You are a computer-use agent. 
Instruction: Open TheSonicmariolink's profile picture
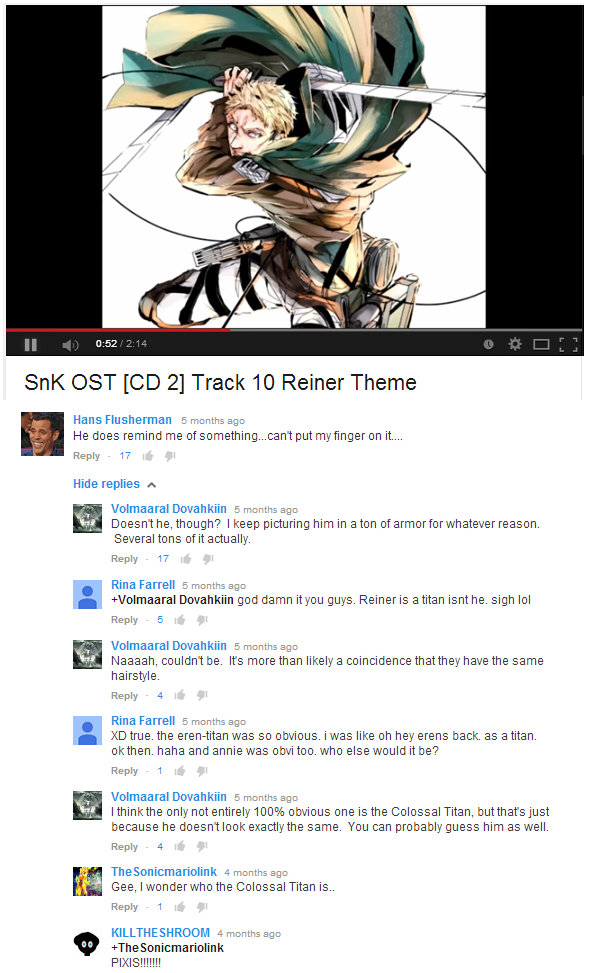click(87, 881)
